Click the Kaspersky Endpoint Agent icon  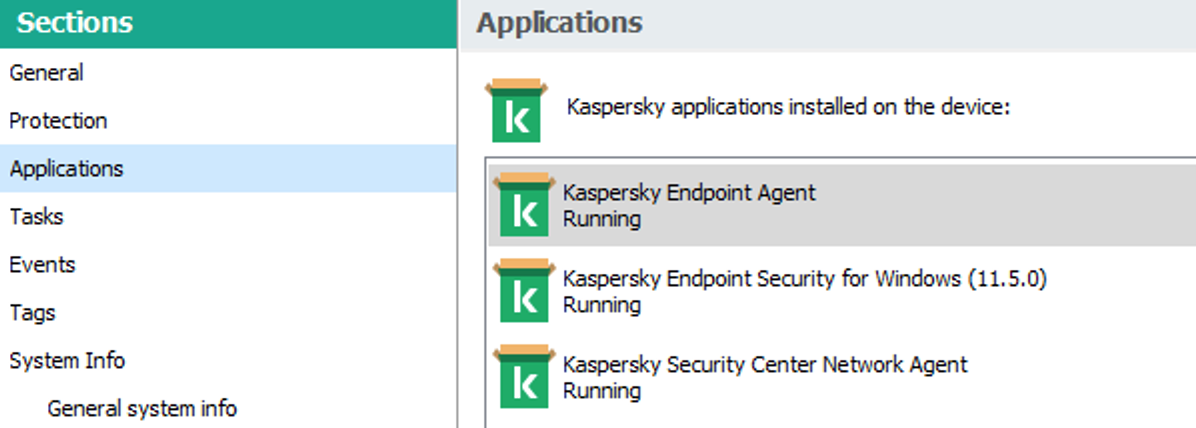524,204
